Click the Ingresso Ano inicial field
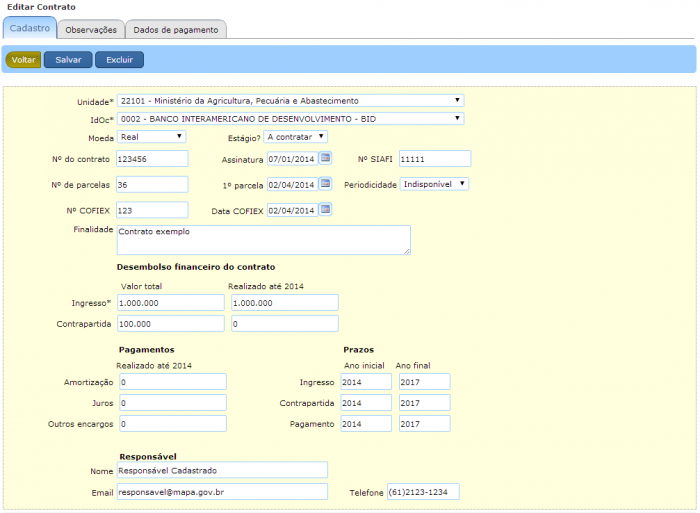Image resolution: width=700 pixels, height=513 pixels. tap(366, 382)
